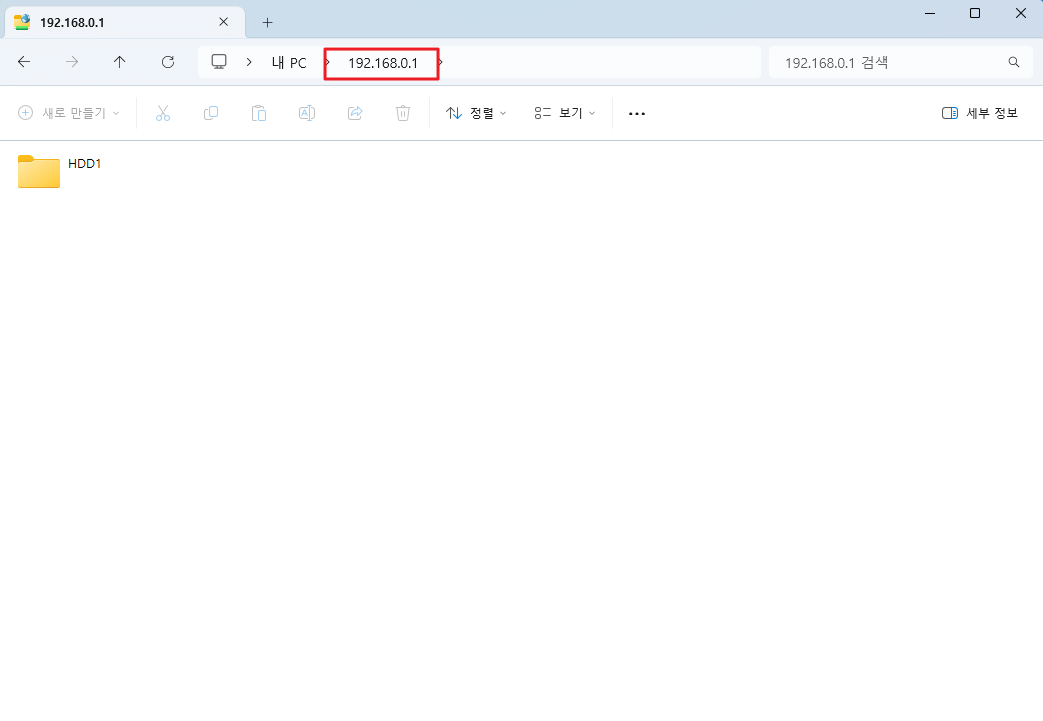Toggle the 세부 정보 details pane

(978, 113)
